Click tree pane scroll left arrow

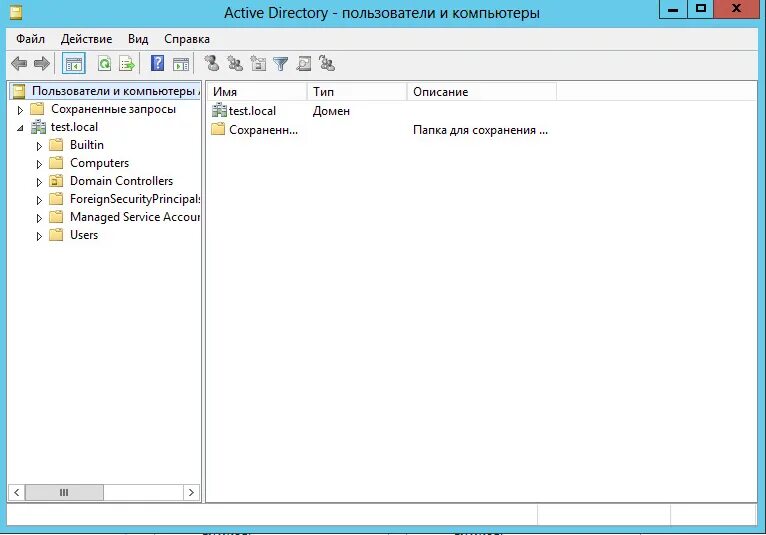point(17,492)
